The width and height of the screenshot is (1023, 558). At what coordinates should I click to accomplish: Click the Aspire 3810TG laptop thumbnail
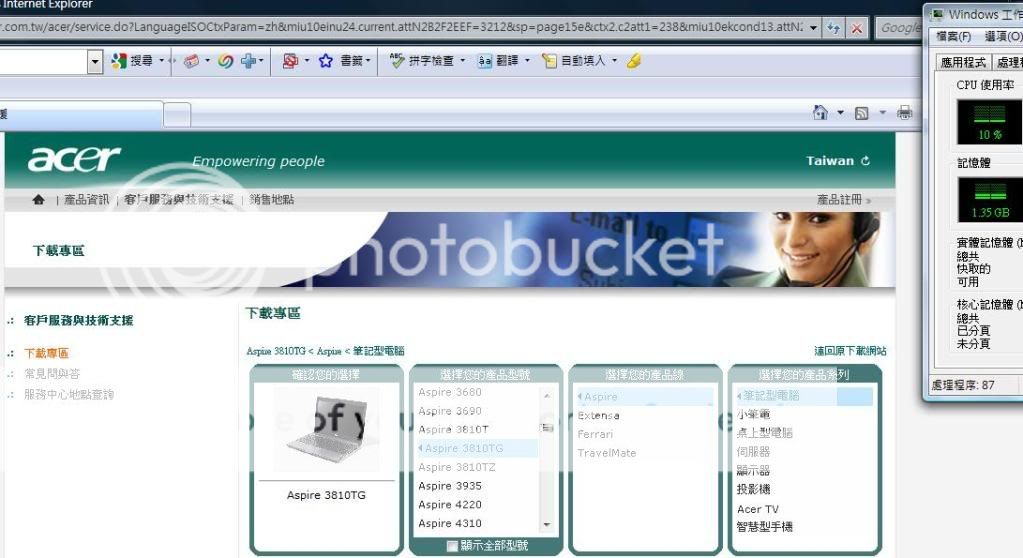click(326, 429)
